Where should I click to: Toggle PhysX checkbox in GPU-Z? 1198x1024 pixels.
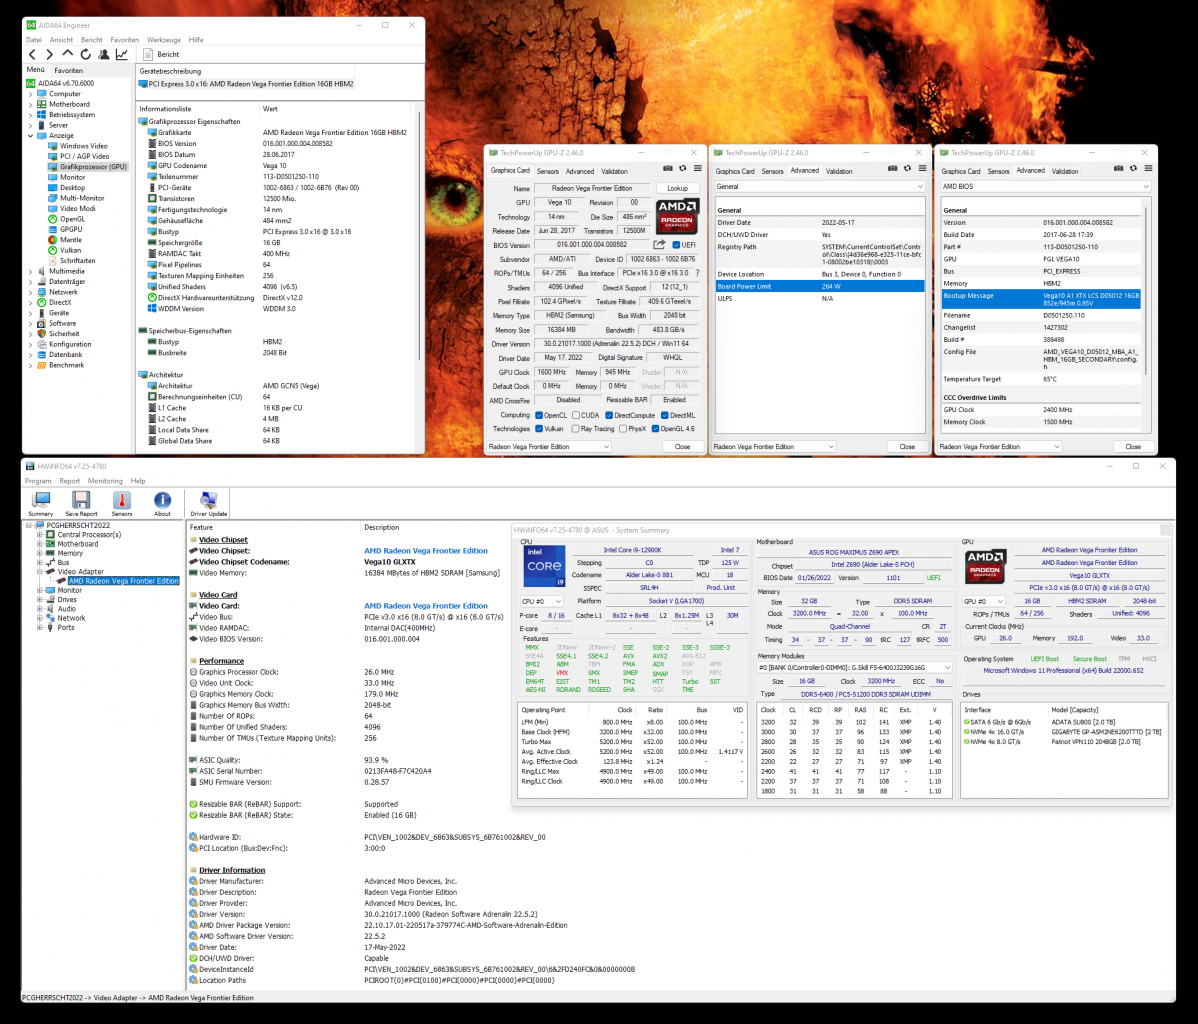[x=623, y=429]
